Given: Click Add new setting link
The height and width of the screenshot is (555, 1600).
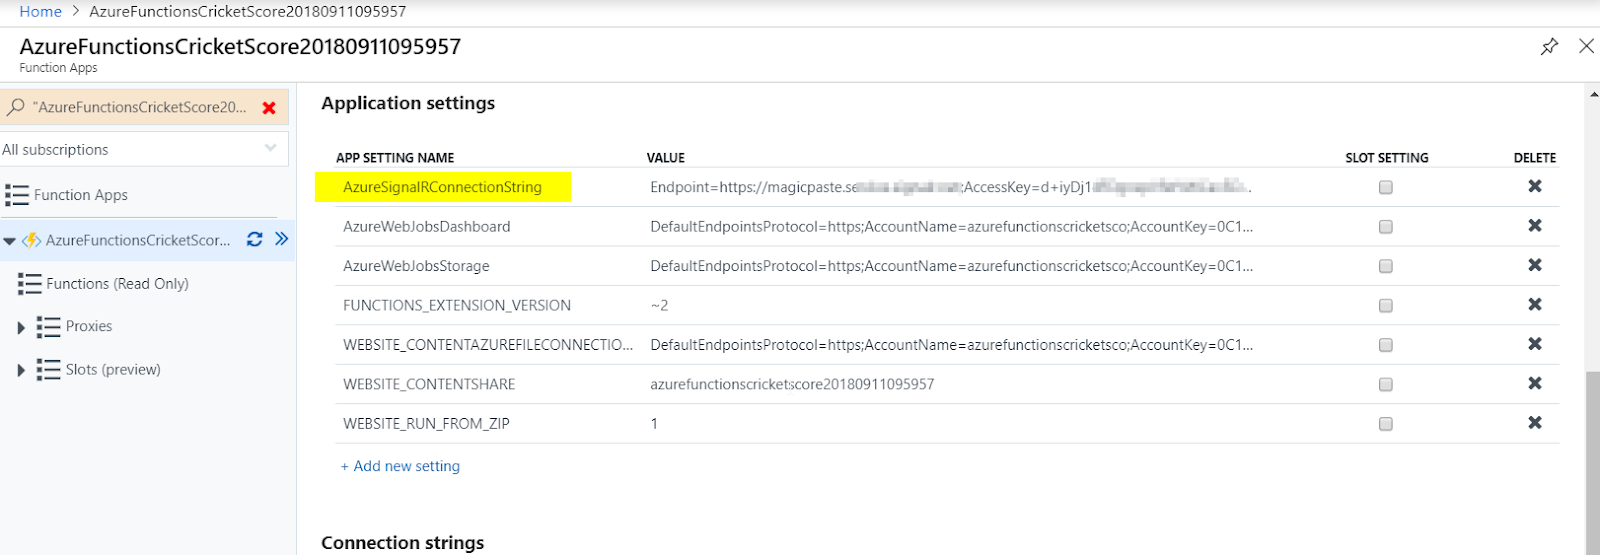Looking at the screenshot, I should point(400,466).
